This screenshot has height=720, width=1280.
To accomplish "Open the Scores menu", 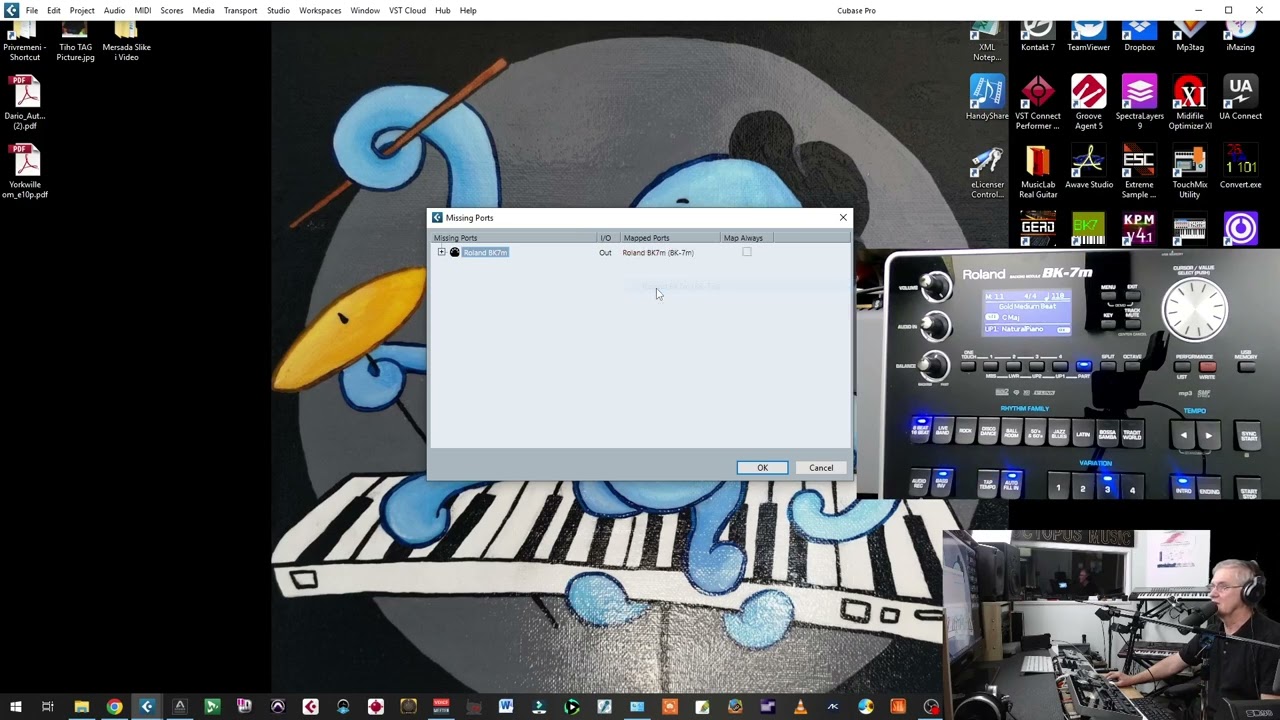I will (x=172, y=10).
